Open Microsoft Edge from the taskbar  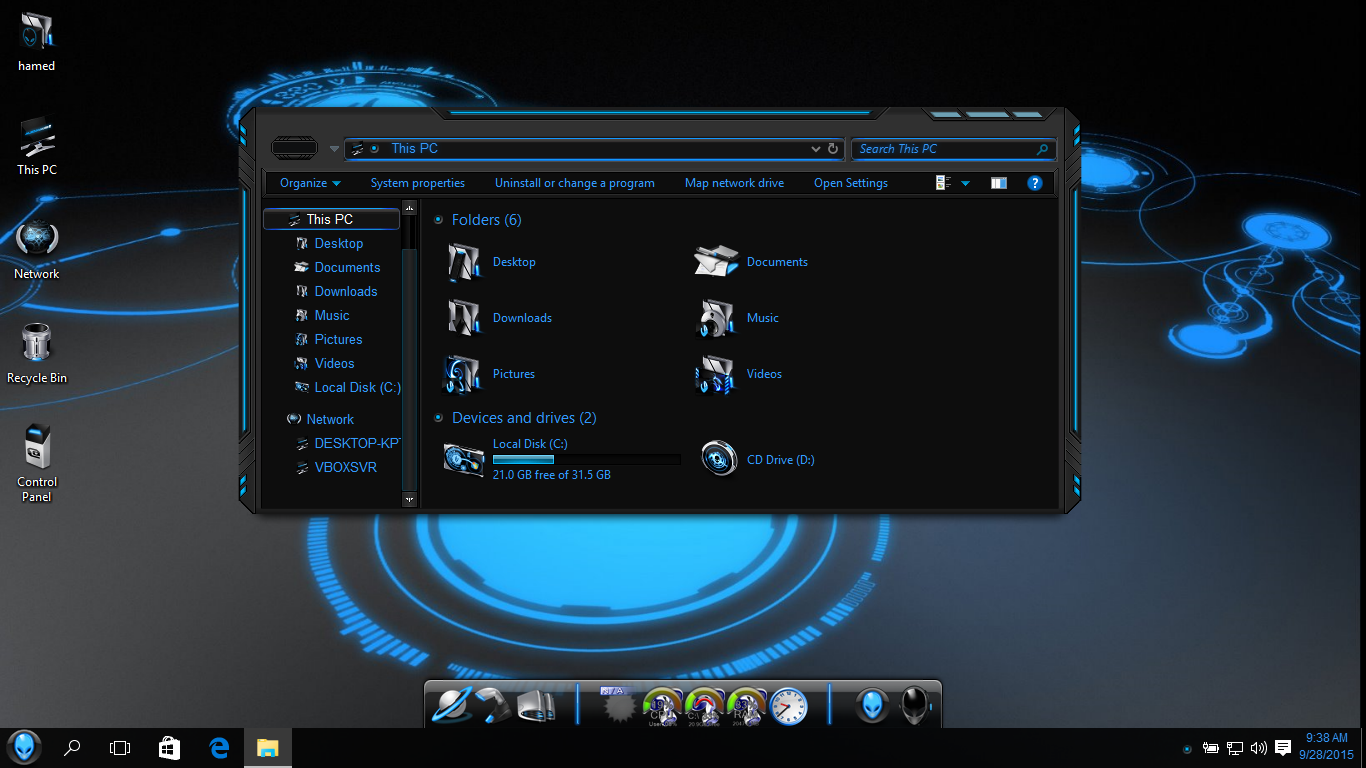[220, 747]
